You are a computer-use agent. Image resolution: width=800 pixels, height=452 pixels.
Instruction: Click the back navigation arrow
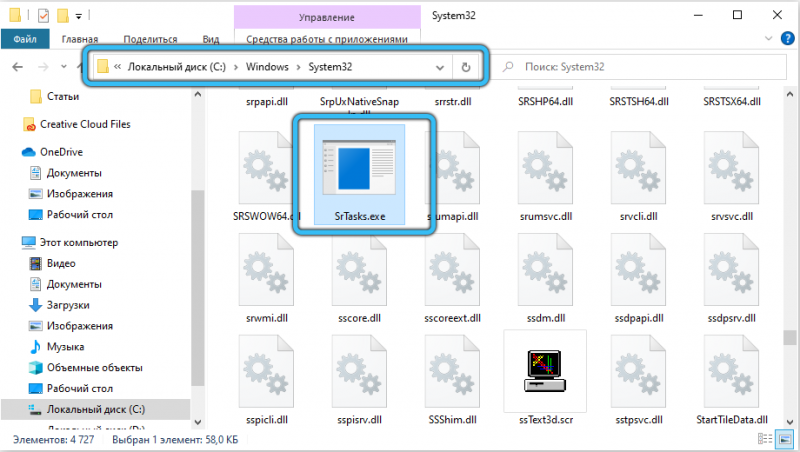[x=17, y=67]
